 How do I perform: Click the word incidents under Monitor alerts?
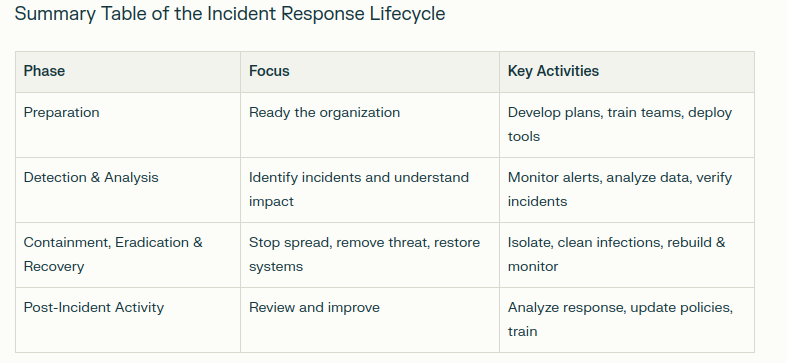pyautogui.click(x=537, y=201)
